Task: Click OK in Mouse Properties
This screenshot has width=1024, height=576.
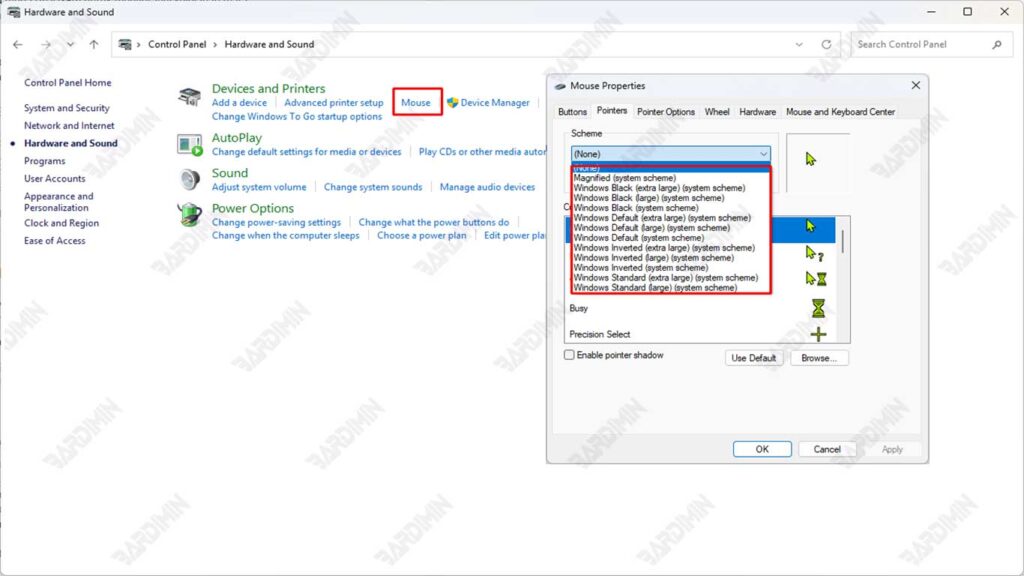Action: click(762, 449)
